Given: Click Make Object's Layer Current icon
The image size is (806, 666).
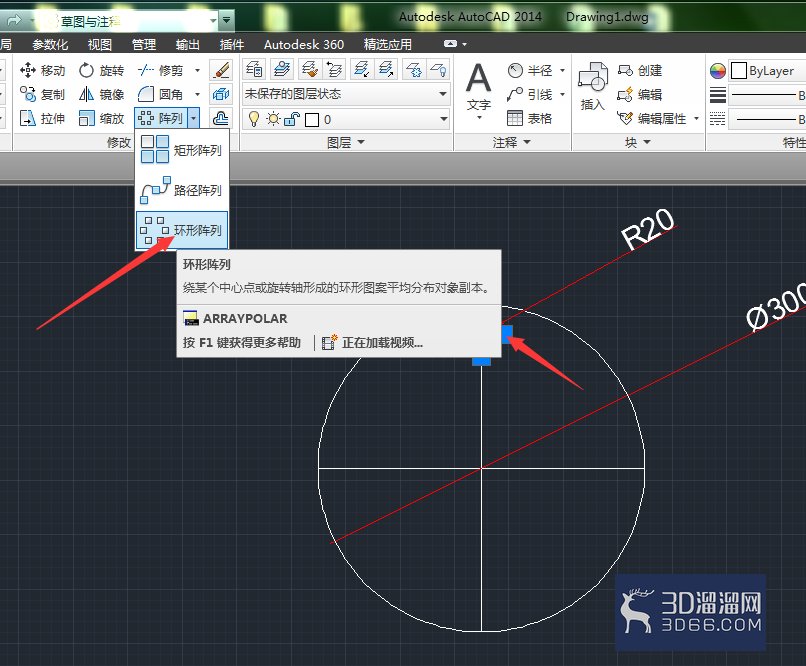Looking at the screenshot, I should tap(282, 69).
